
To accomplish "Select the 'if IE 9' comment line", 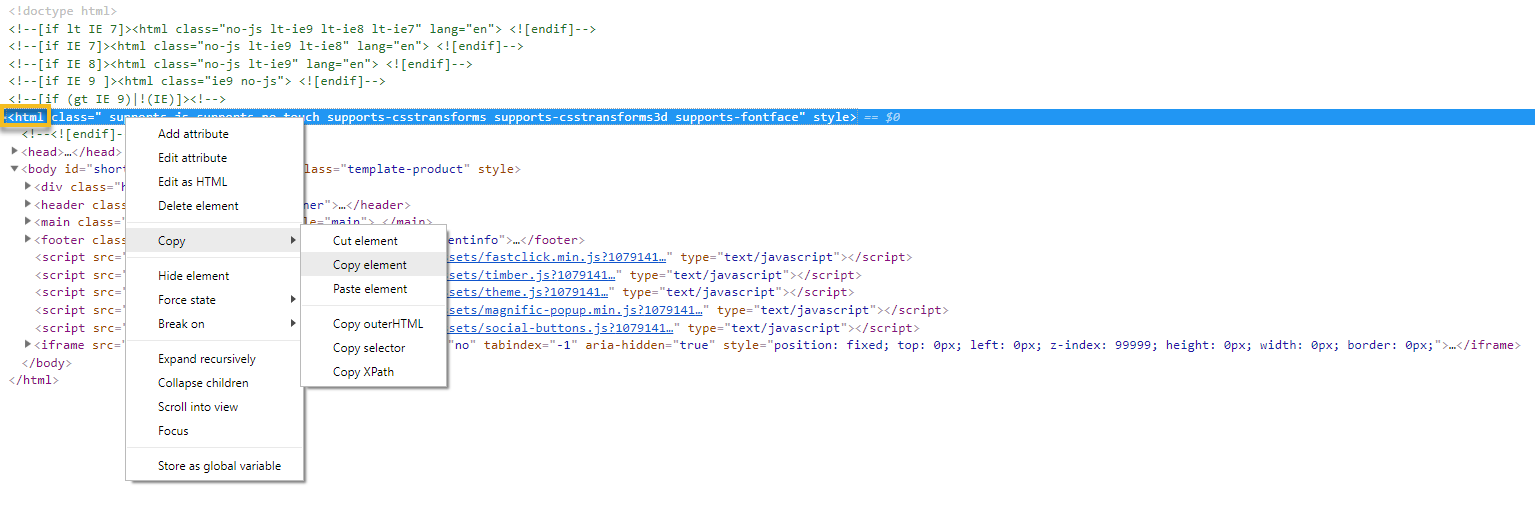I will (x=197, y=81).
